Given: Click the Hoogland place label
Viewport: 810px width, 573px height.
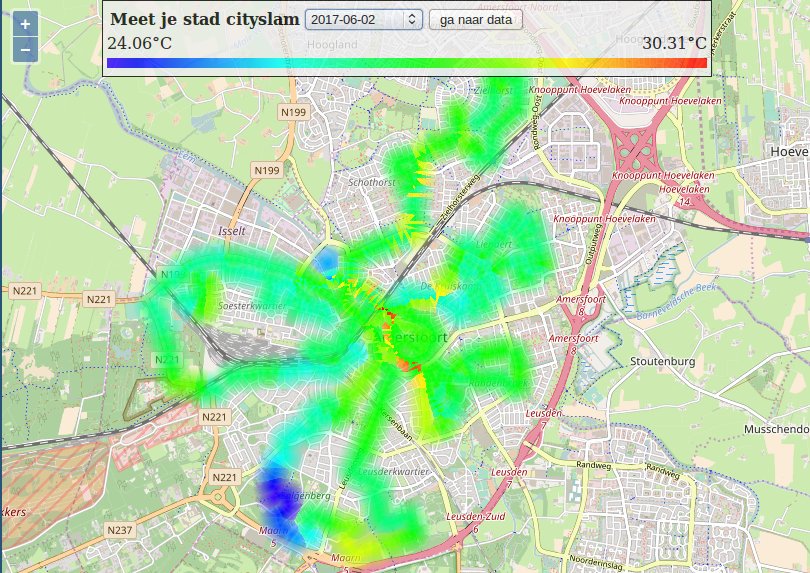Looking at the screenshot, I should (332, 45).
